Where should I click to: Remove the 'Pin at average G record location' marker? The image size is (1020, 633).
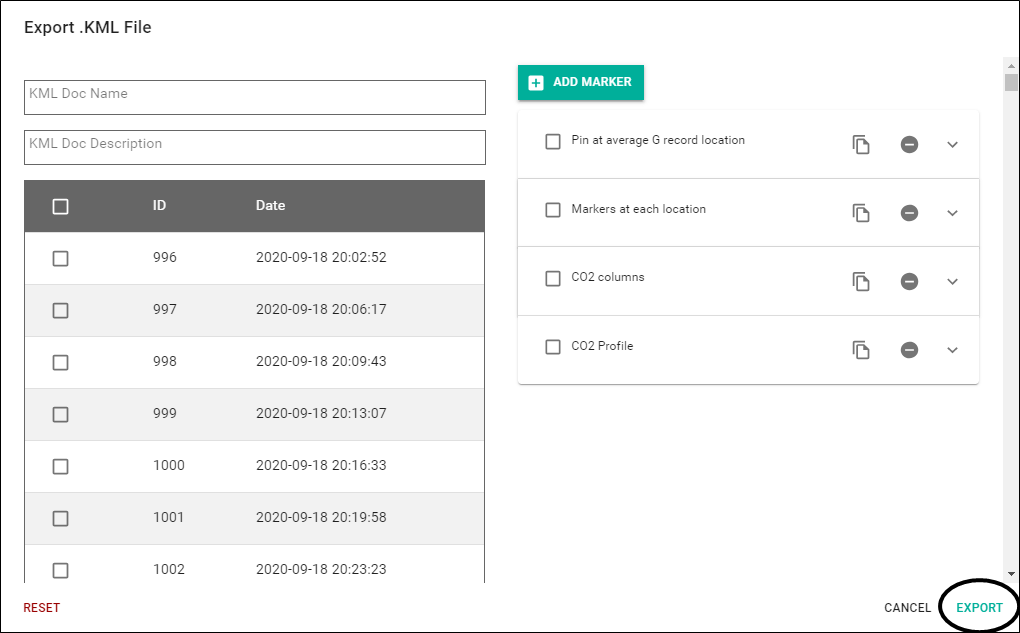tap(909, 144)
